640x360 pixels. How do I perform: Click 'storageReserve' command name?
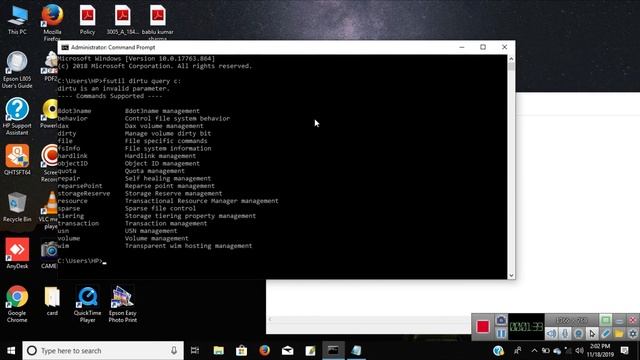tap(84, 193)
